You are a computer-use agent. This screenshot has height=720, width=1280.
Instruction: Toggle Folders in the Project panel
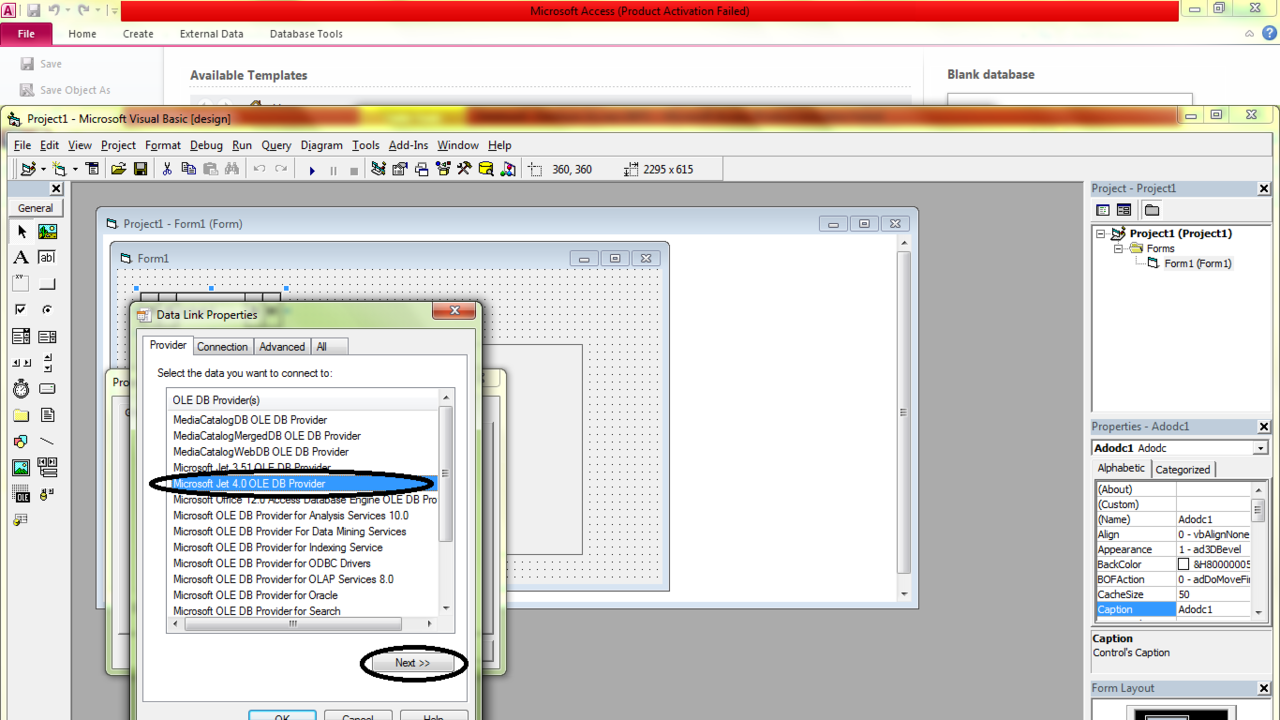click(x=1152, y=210)
